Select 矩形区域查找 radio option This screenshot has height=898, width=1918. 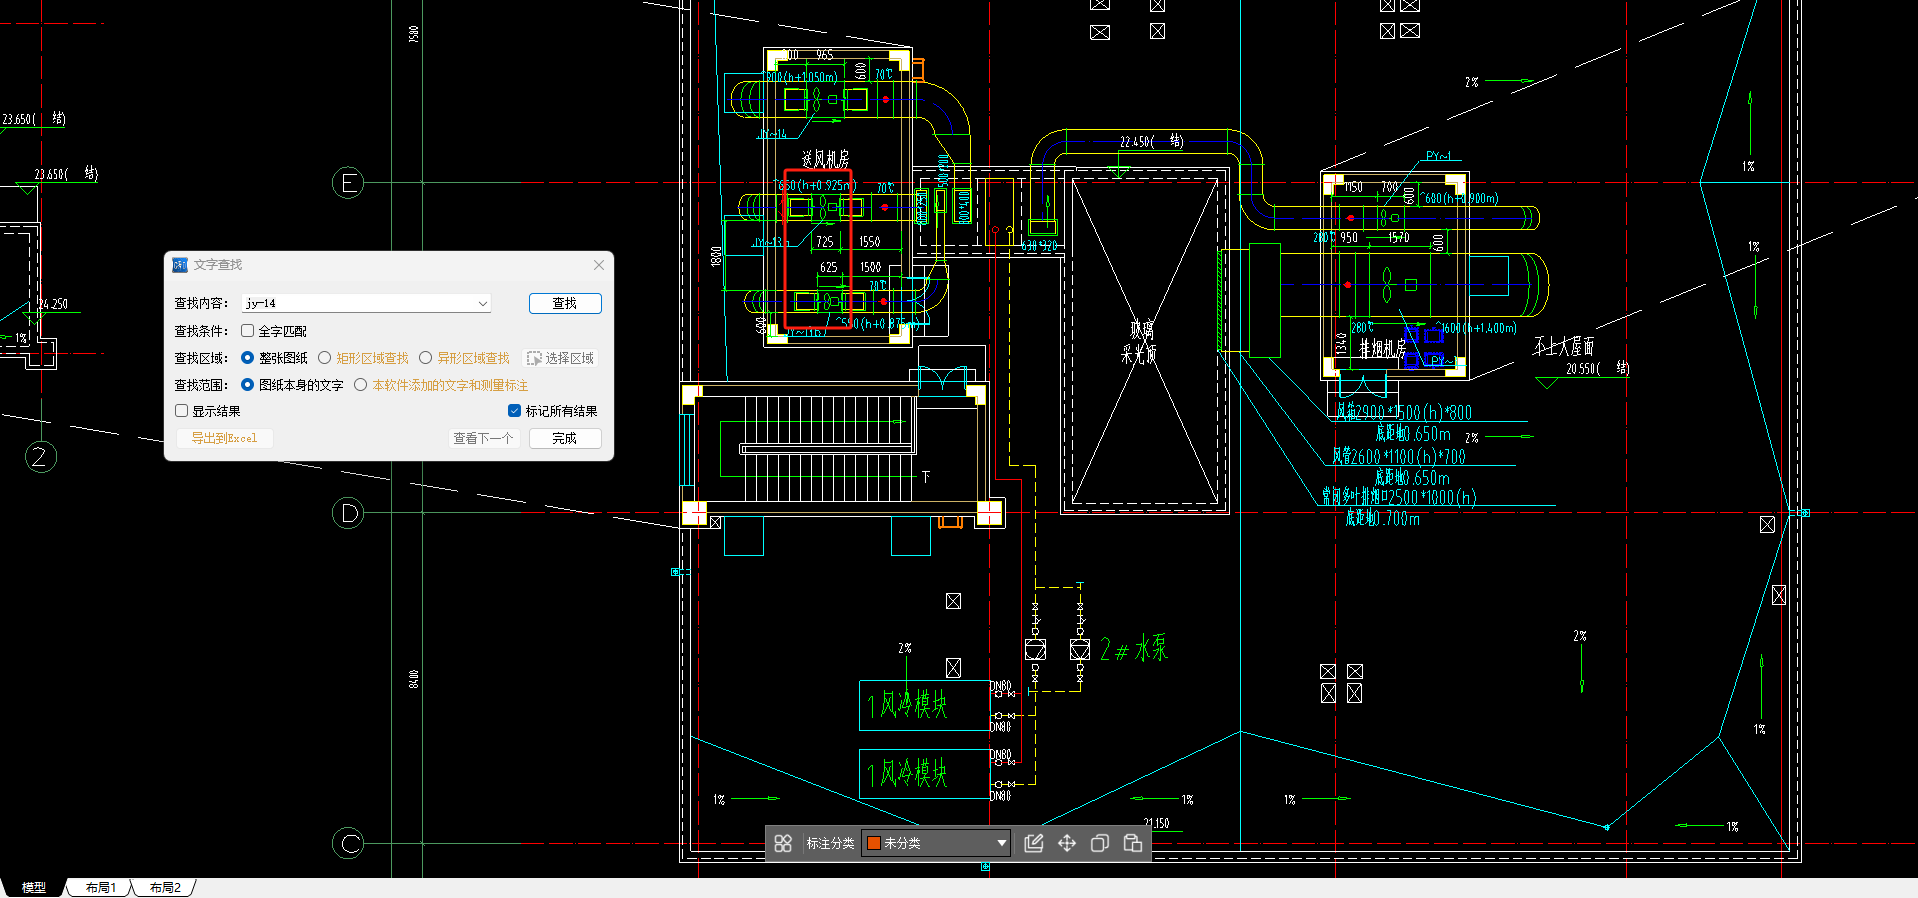(x=324, y=358)
